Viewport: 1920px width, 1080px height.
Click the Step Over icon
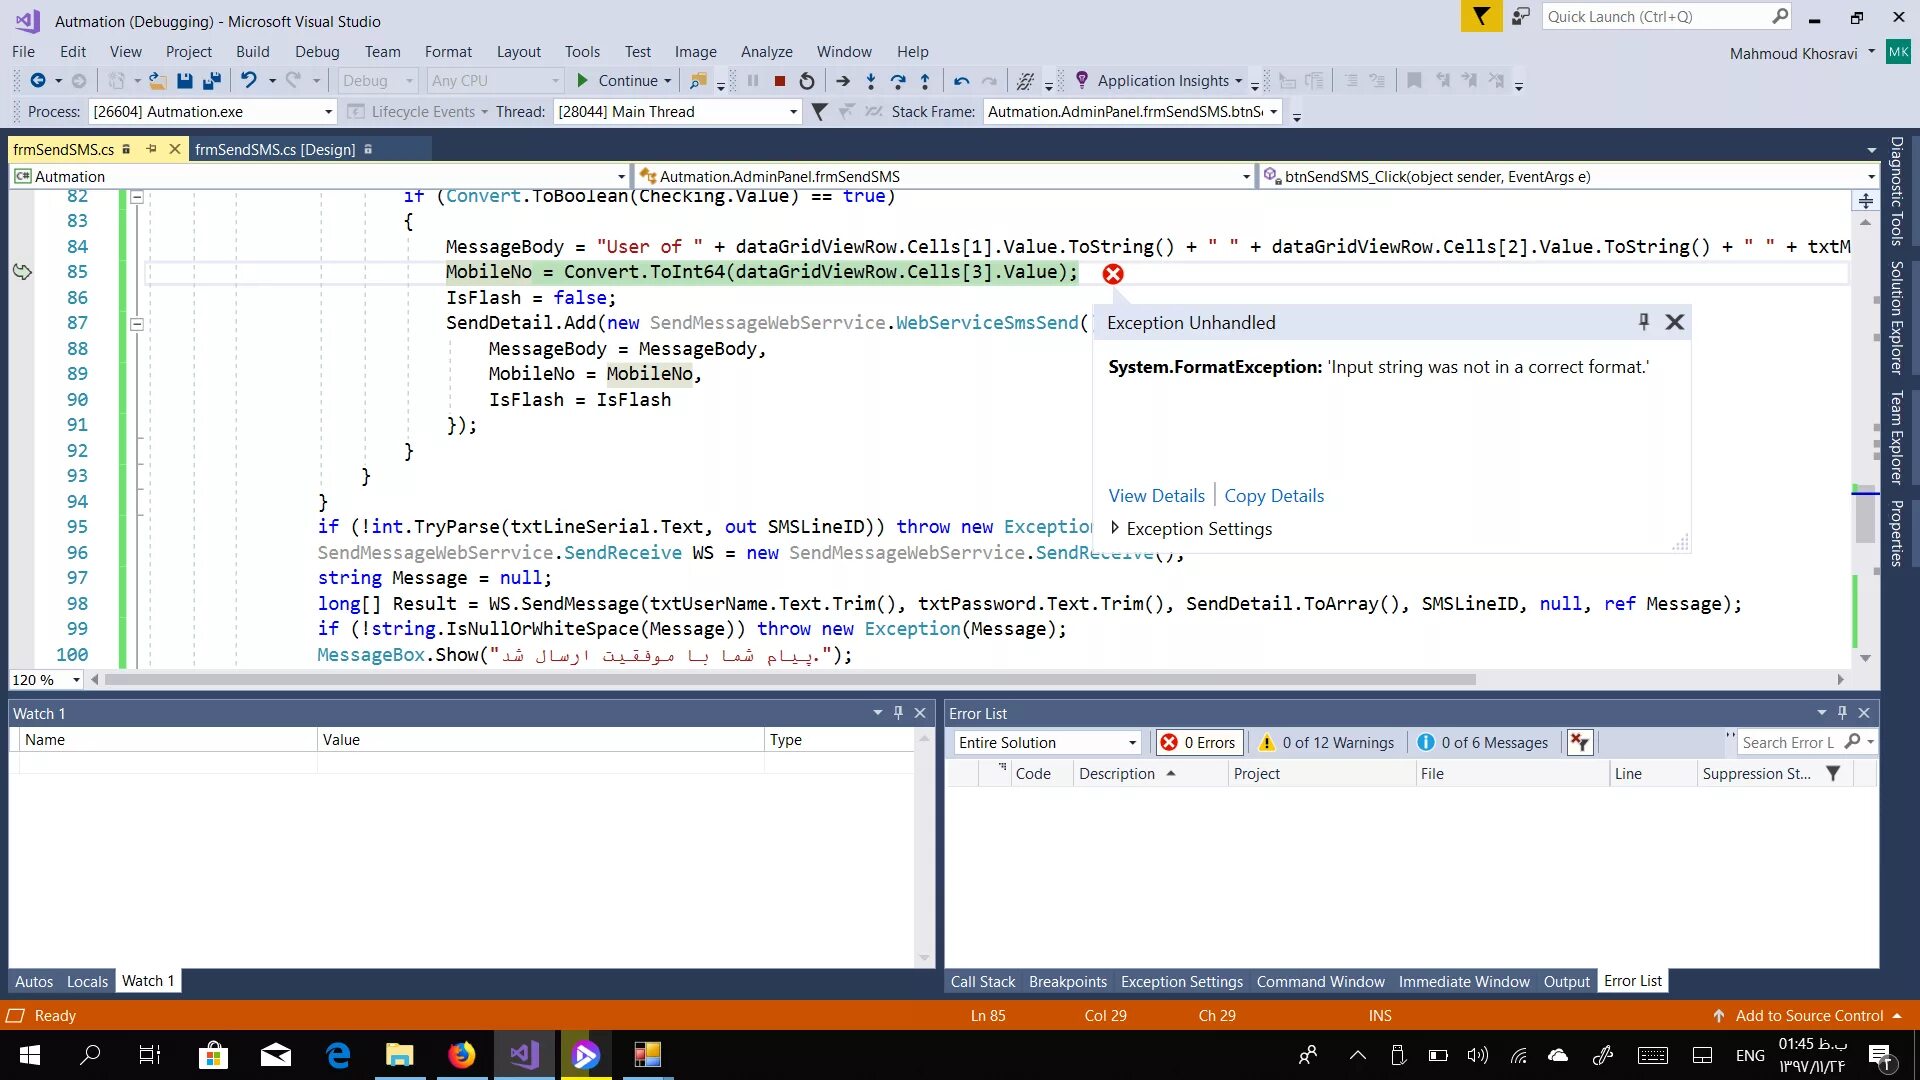pos(898,81)
